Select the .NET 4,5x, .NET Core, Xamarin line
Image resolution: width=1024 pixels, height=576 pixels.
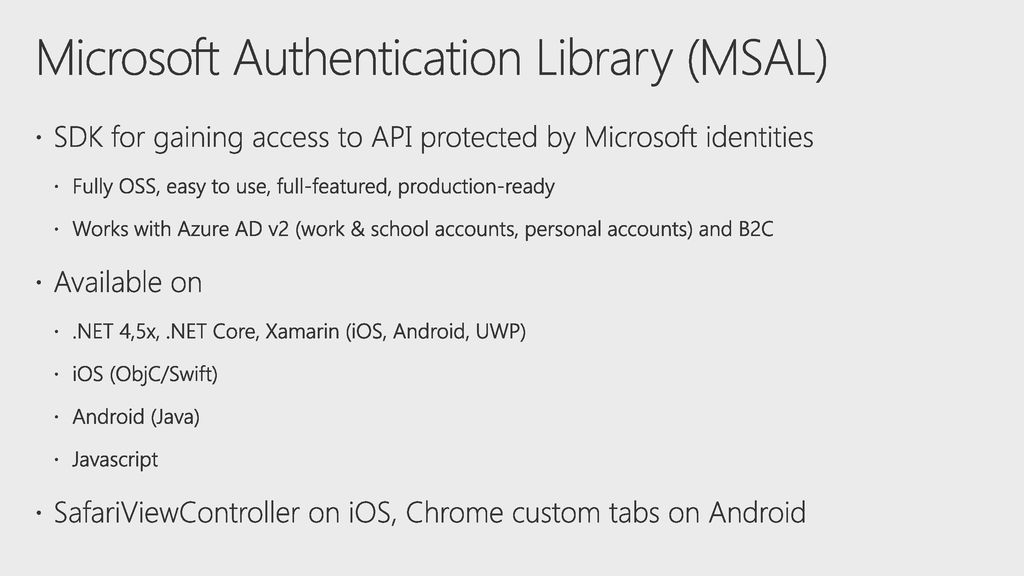click(x=299, y=332)
